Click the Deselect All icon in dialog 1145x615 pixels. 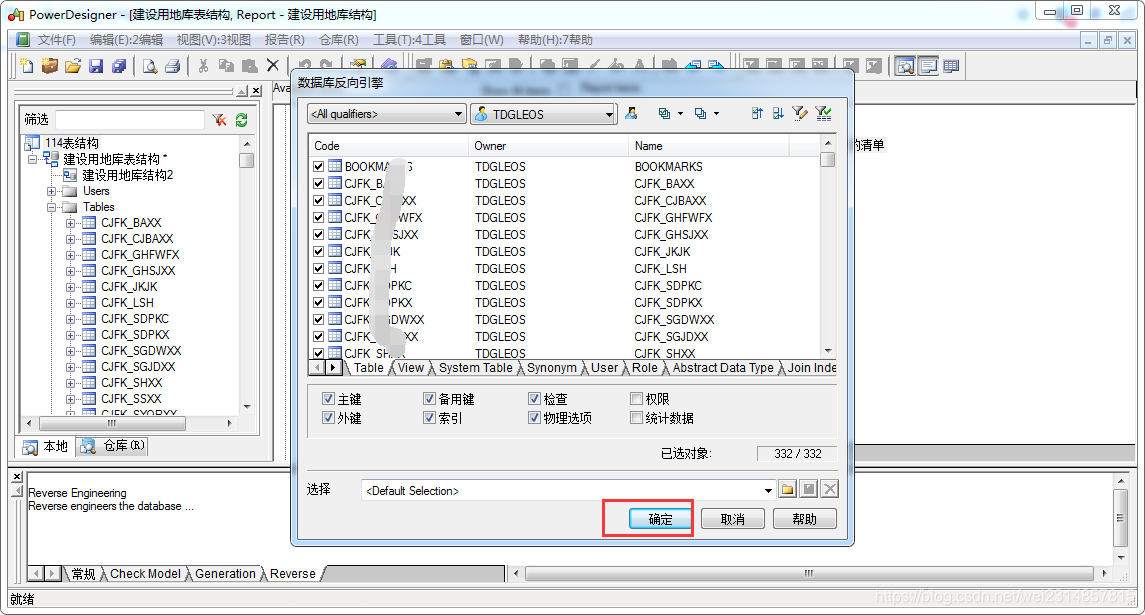(700, 113)
